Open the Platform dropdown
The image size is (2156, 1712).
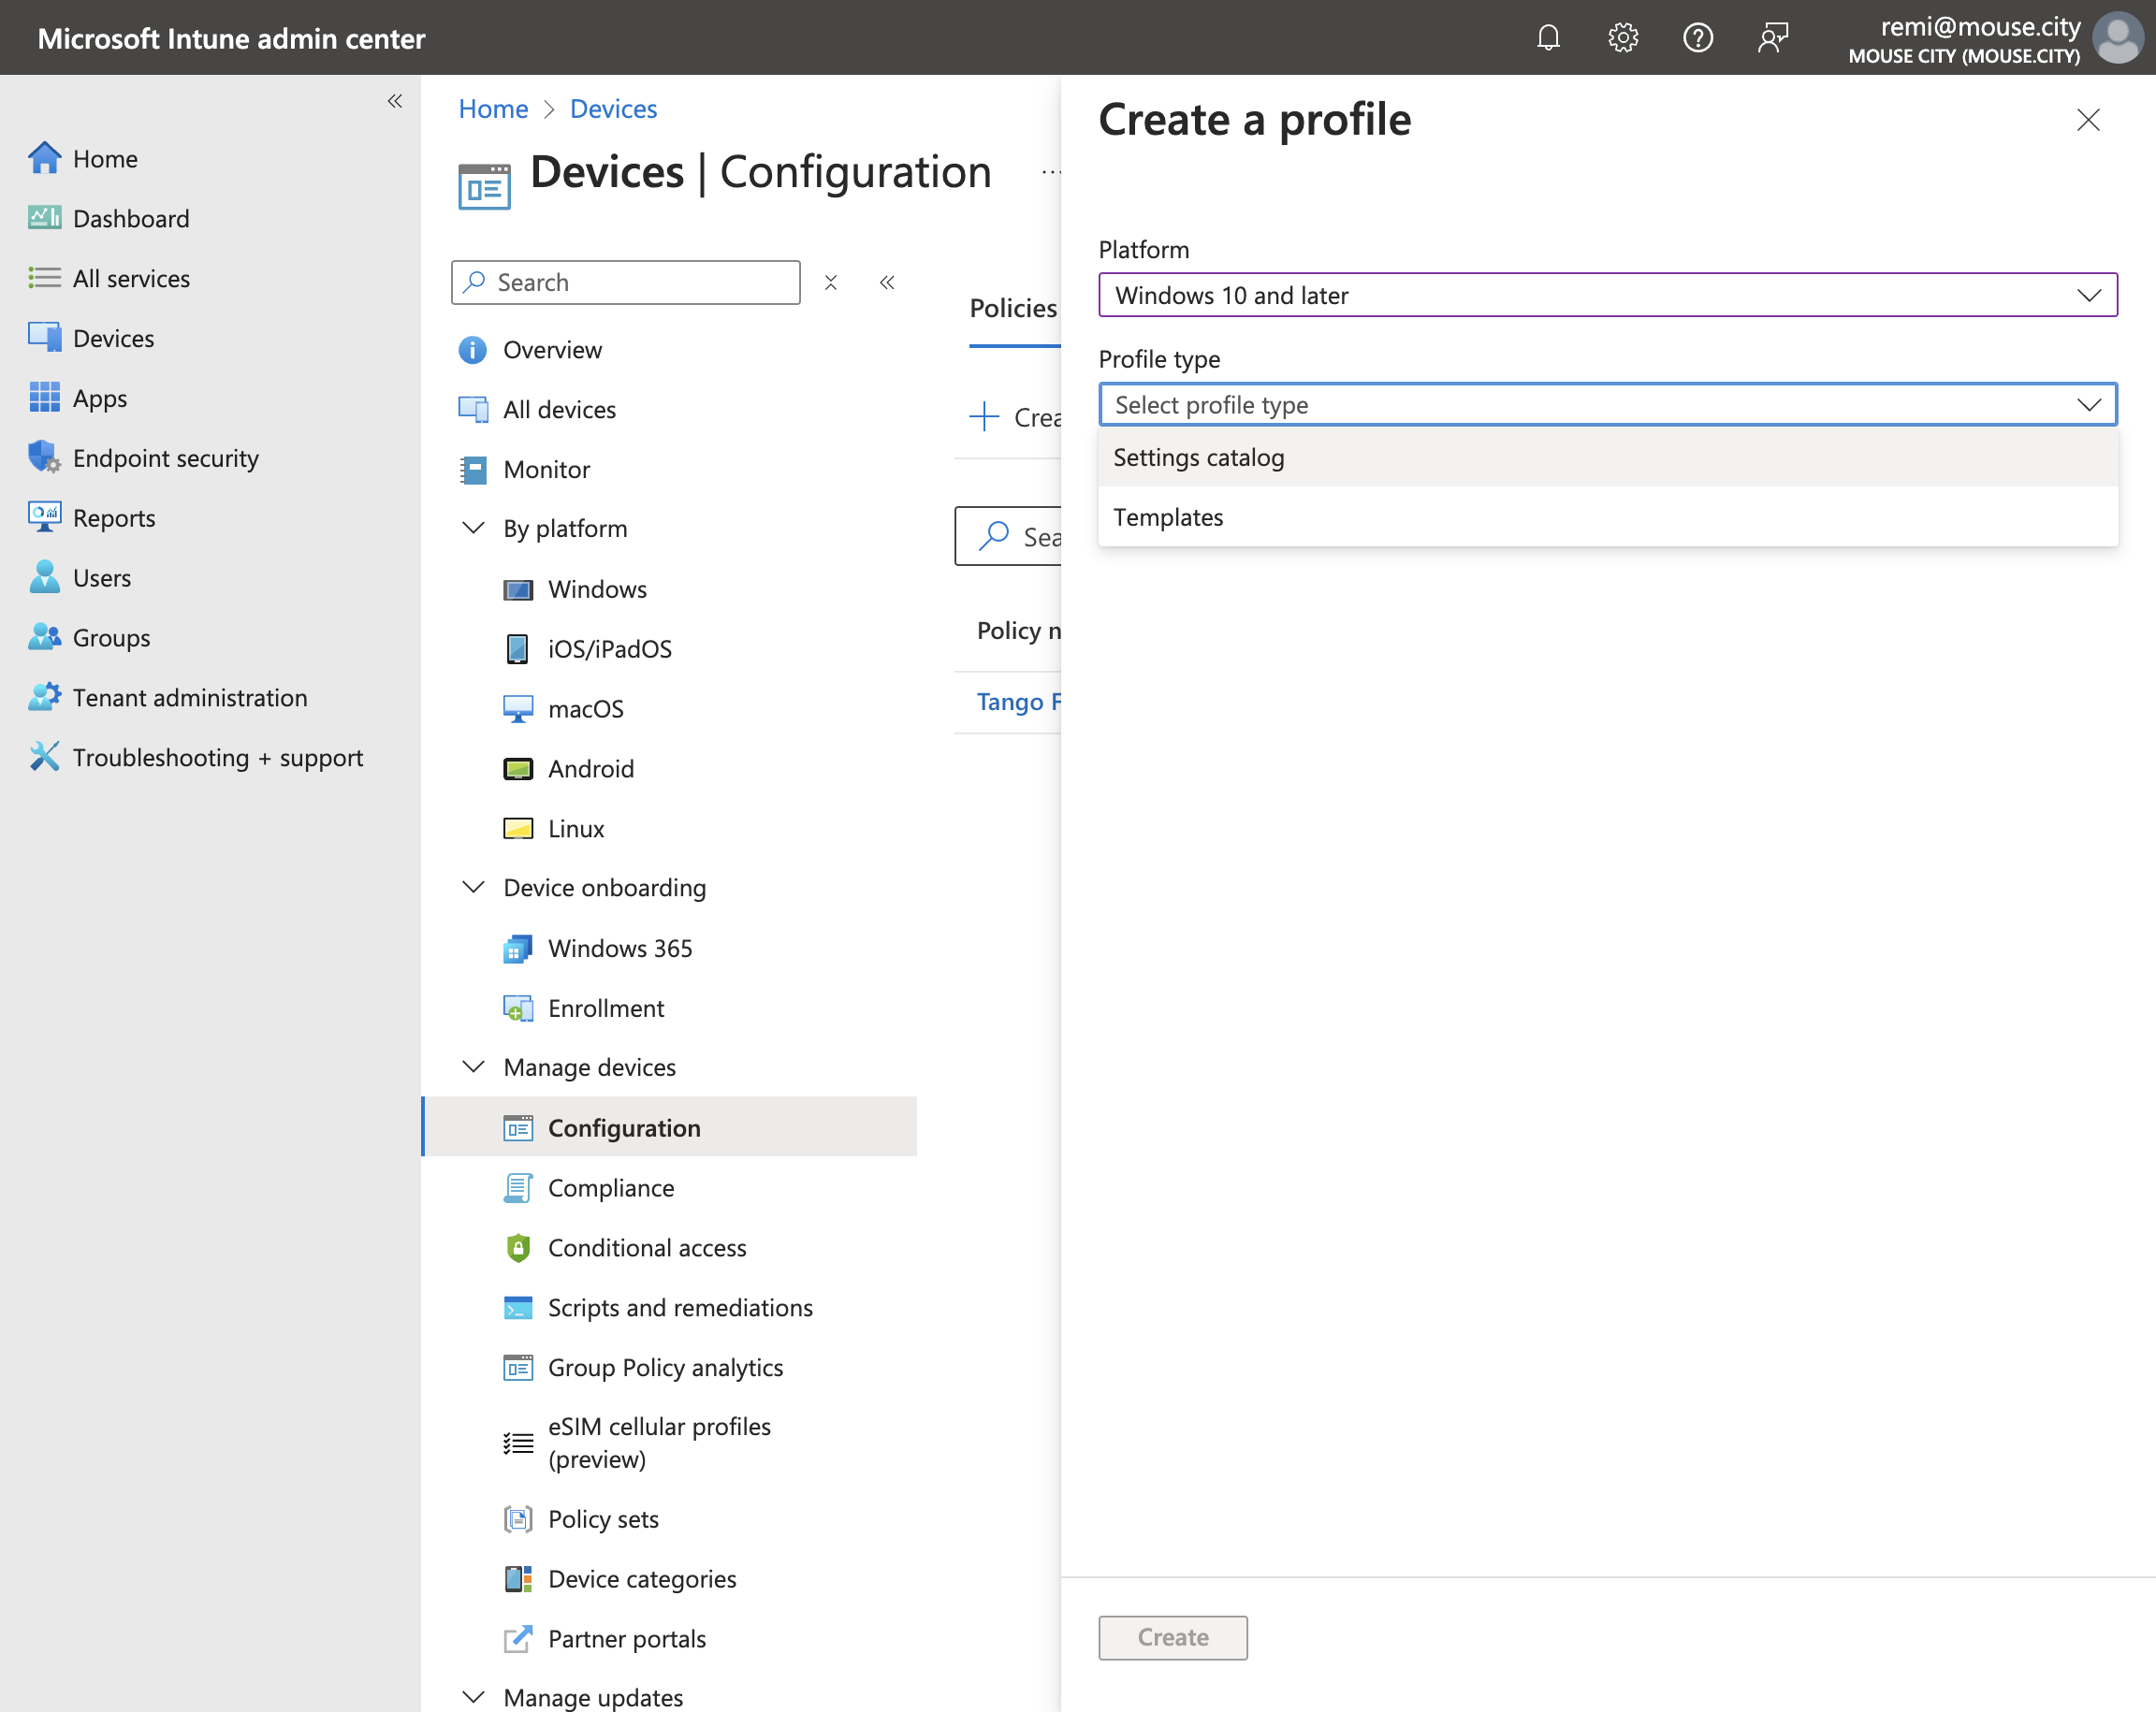click(x=1607, y=295)
